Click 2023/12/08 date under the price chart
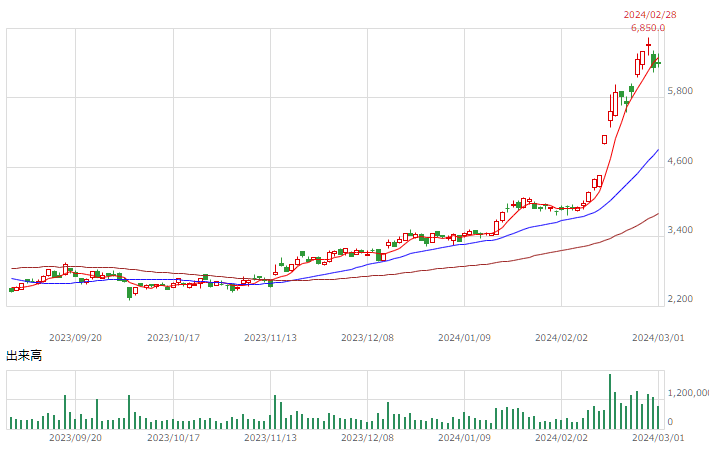Image resolution: width=709 pixels, height=451 pixels. (368, 338)
